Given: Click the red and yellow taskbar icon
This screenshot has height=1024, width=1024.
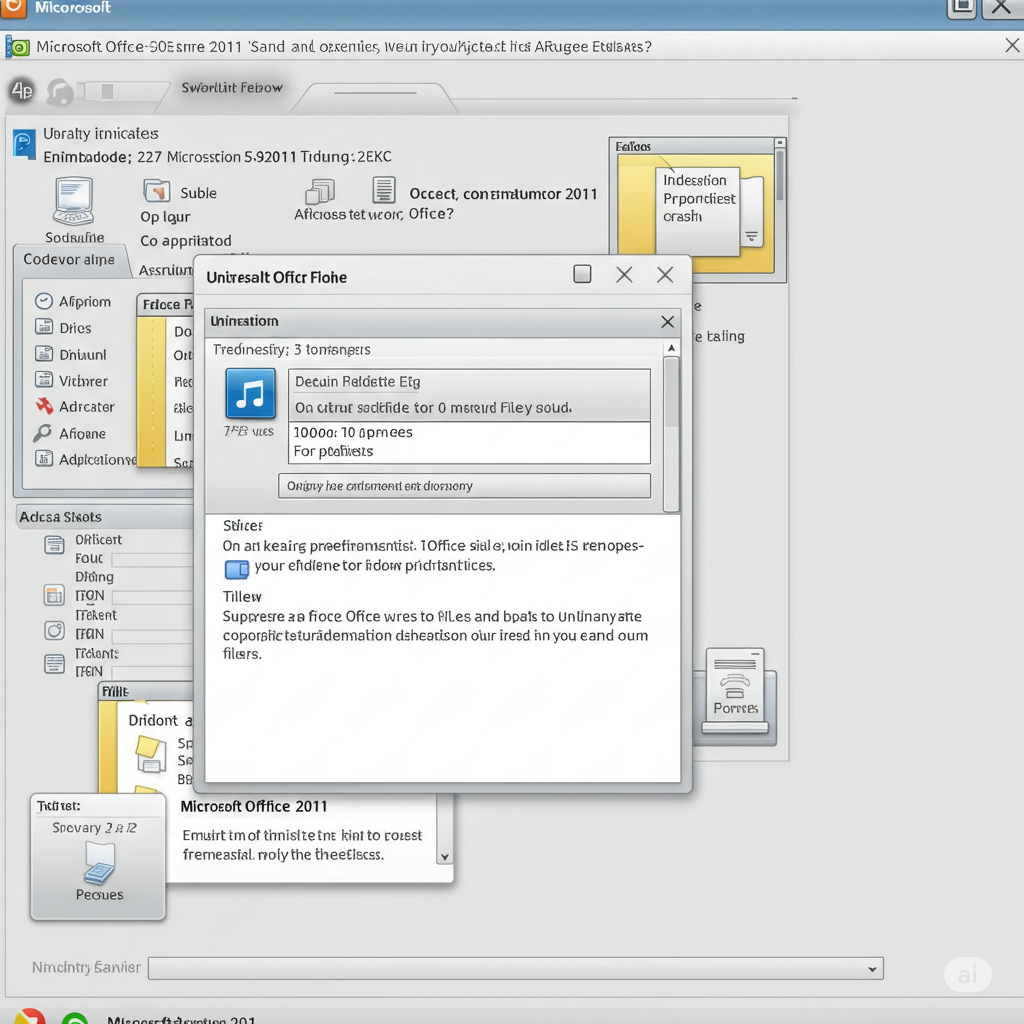Looking at the screenshot, I should [29, 1016].
